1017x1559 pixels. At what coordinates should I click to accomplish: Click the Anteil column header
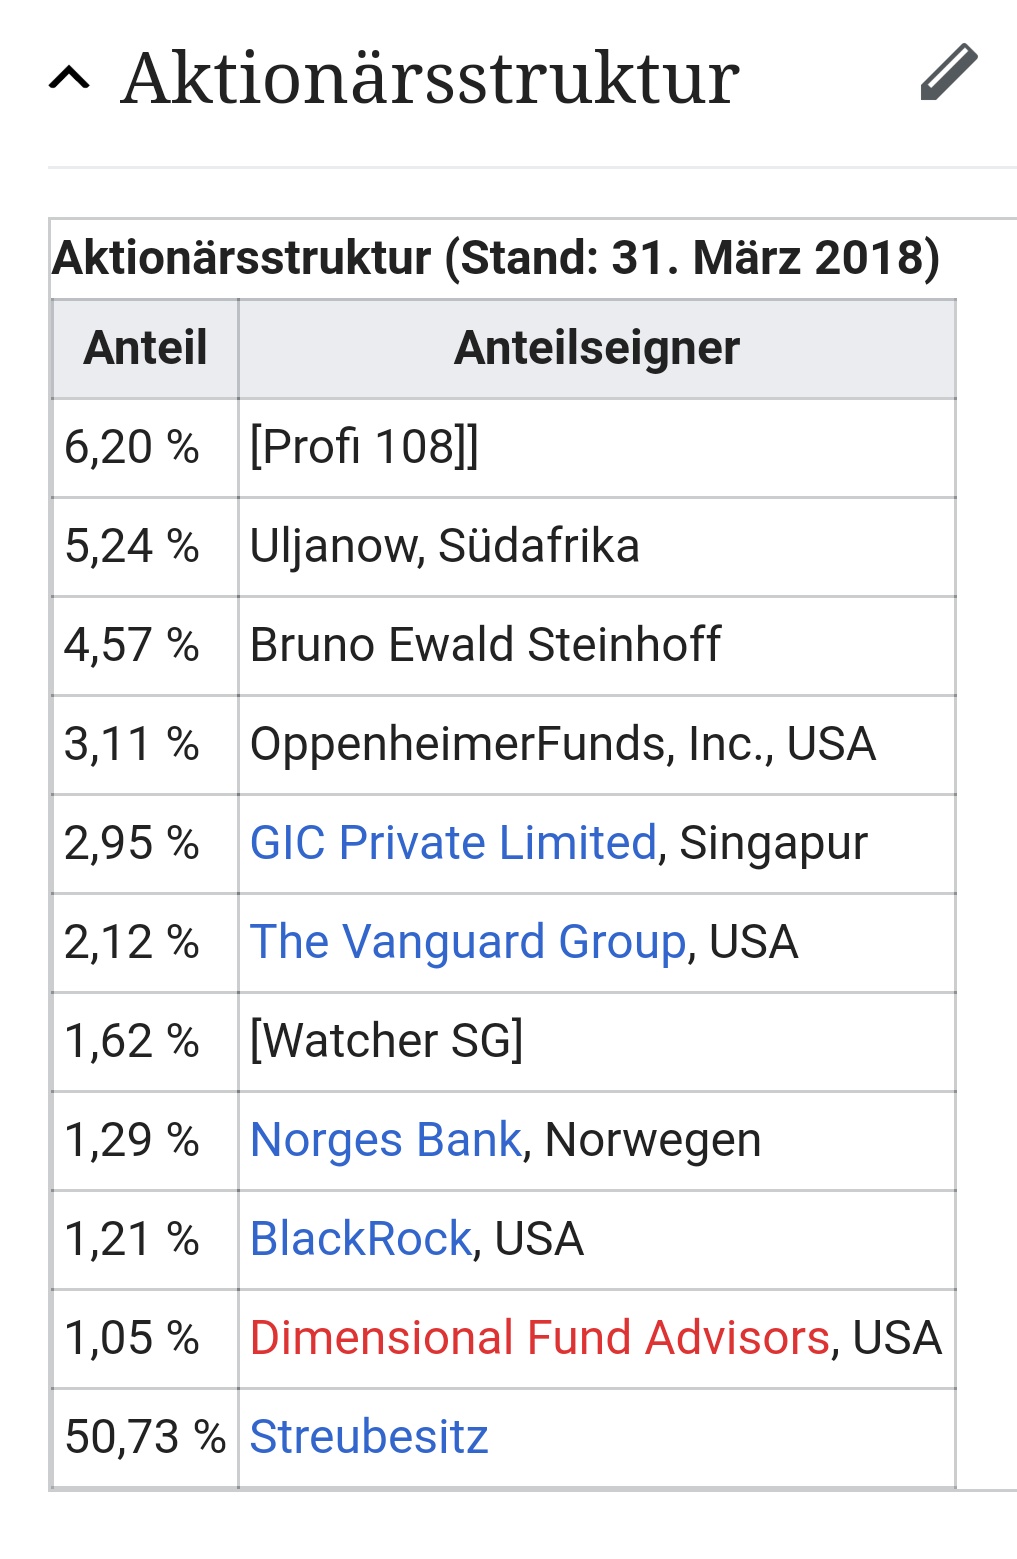tap(145, 349)
